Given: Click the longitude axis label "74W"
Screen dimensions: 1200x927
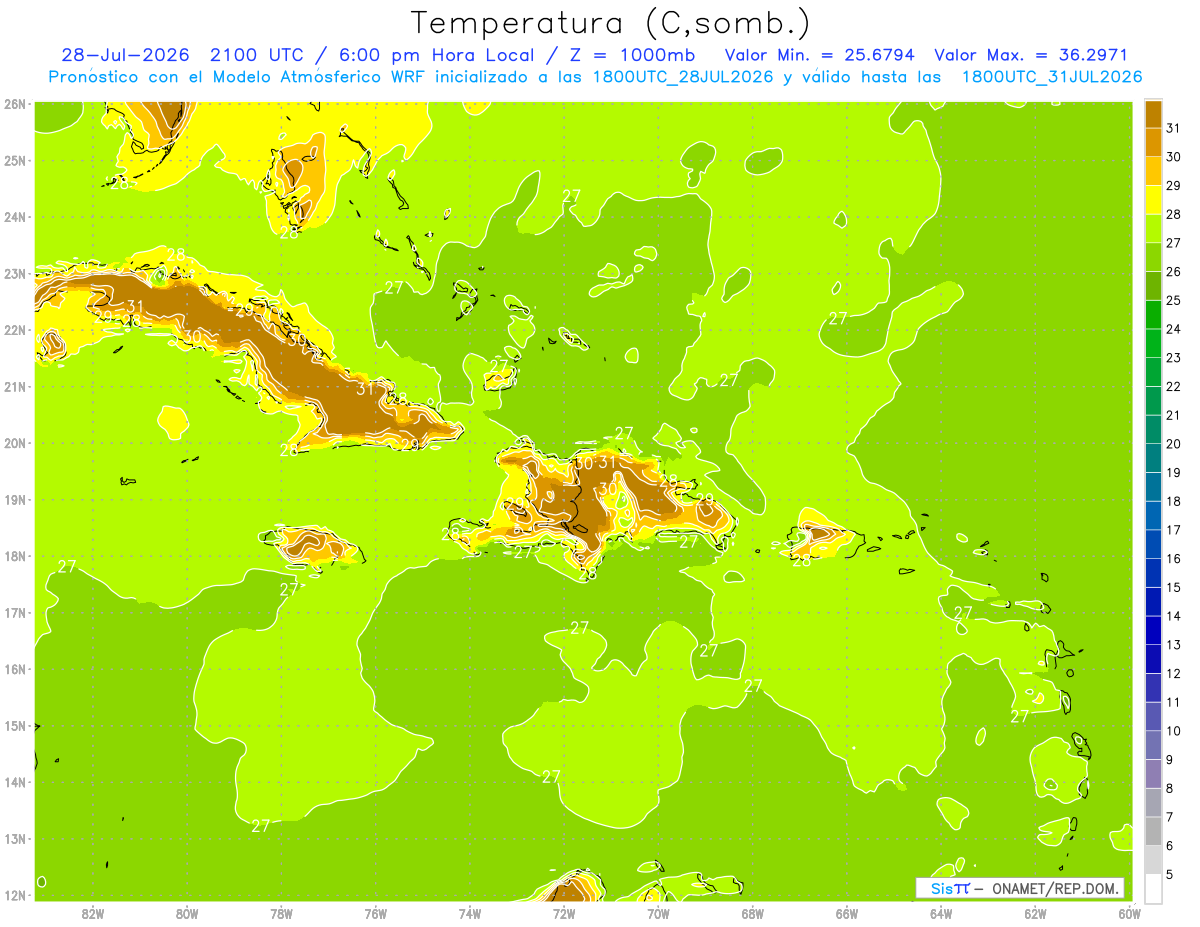Looking at the screenshot, I should coord(470,914).
